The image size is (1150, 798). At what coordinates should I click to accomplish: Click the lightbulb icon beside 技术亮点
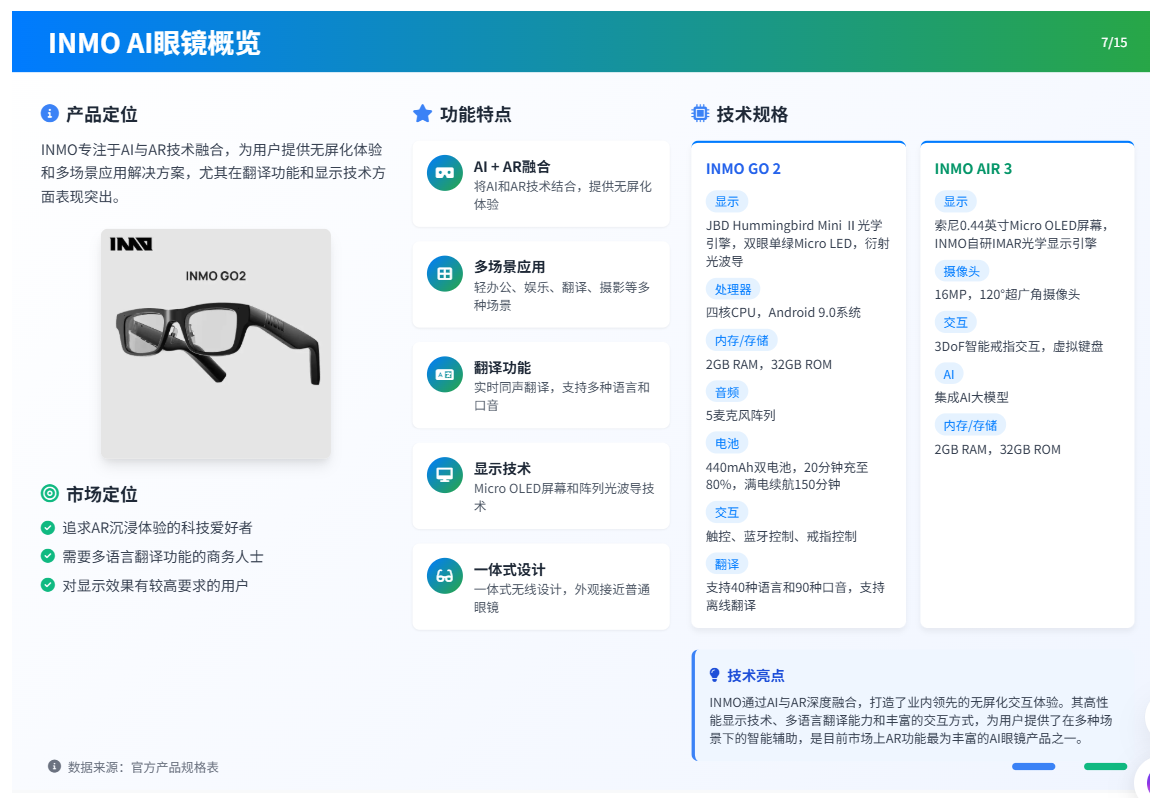pos(714,675)
